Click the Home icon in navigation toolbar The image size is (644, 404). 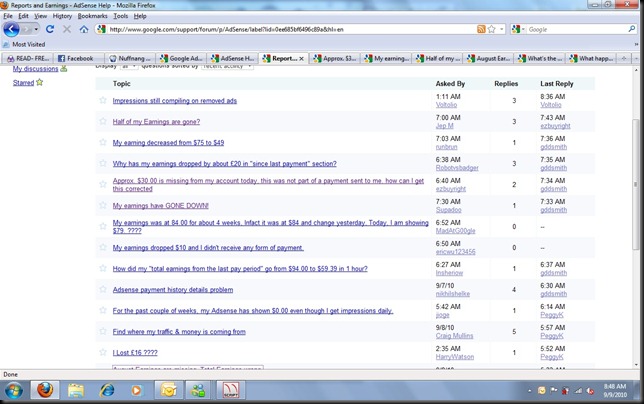(83, 29)
